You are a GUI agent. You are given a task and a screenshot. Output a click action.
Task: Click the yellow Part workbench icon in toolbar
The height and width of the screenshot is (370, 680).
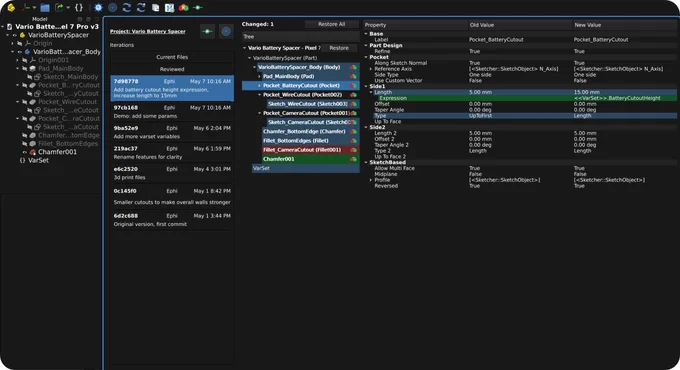click(x=11, y=7)
